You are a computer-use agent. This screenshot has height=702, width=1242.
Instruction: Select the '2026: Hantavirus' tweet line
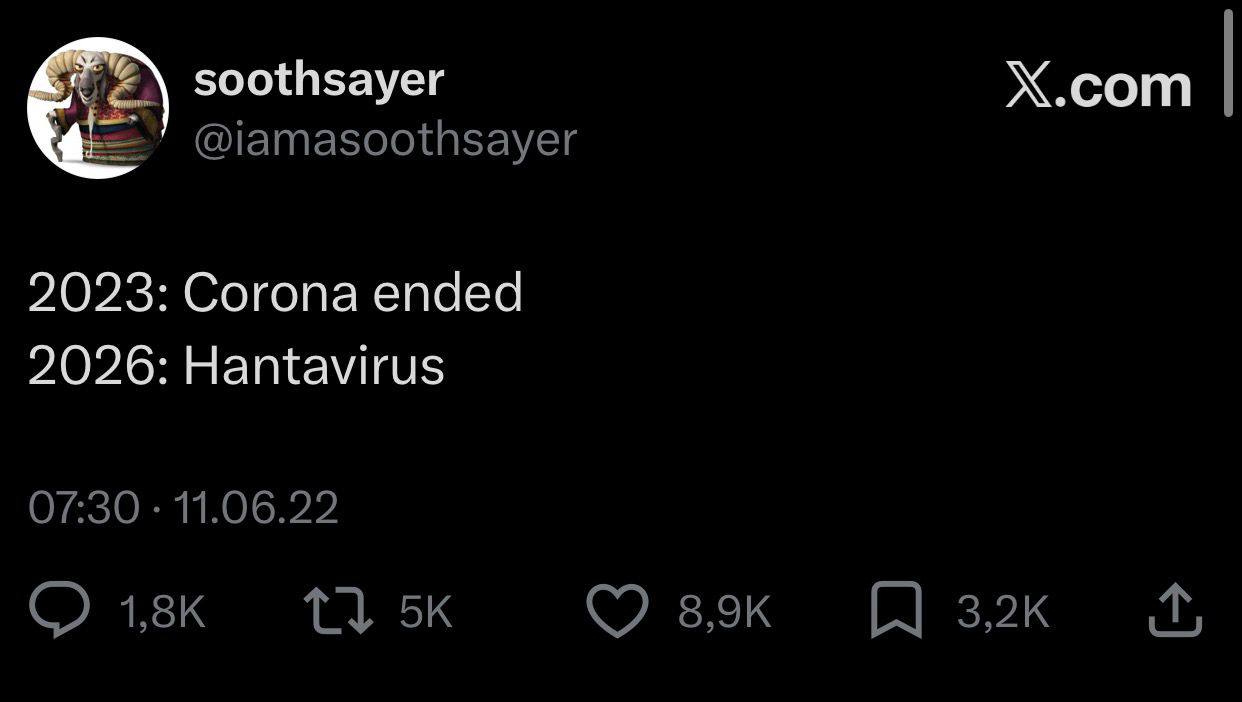236,366
